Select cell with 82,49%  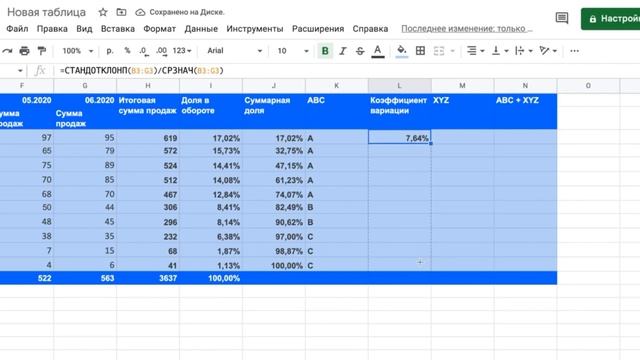click(273, 207)
